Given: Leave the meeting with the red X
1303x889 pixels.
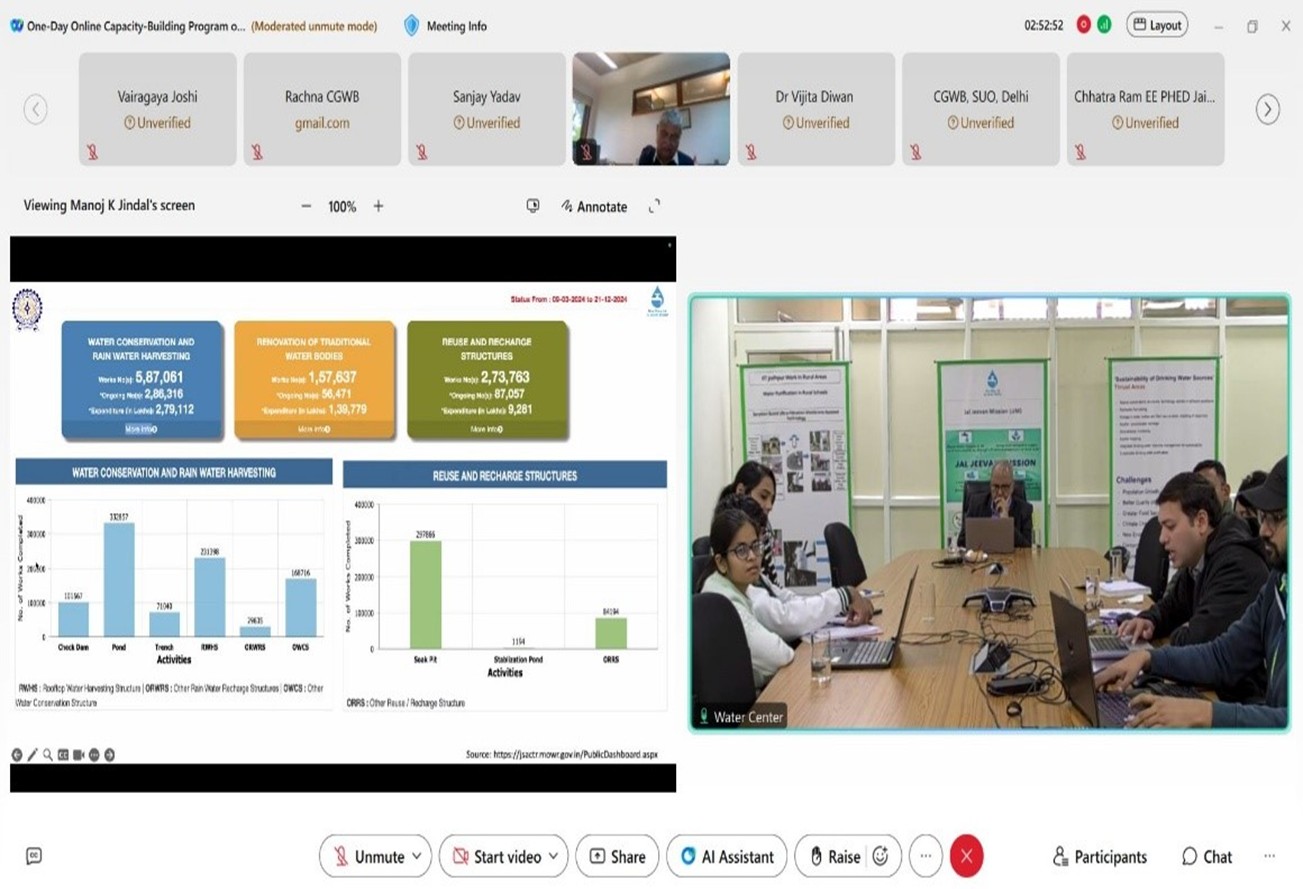Looking at the screenshot, I should coord(966,856).
